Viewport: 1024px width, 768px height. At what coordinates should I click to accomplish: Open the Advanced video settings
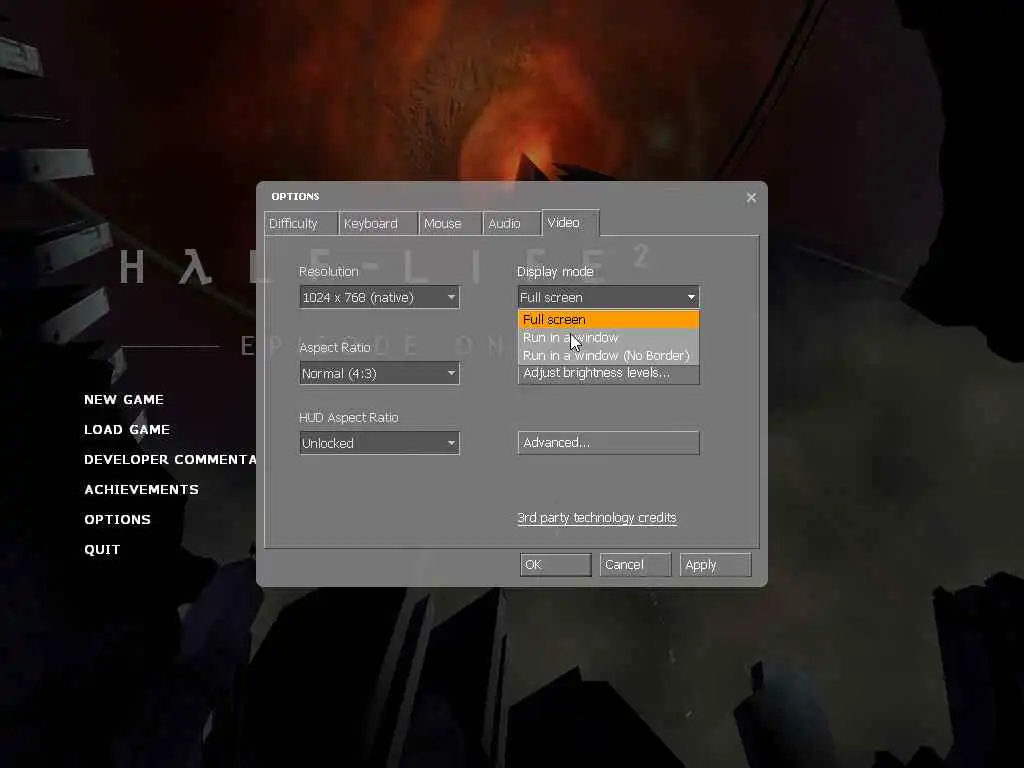click(x=608, y=443)
